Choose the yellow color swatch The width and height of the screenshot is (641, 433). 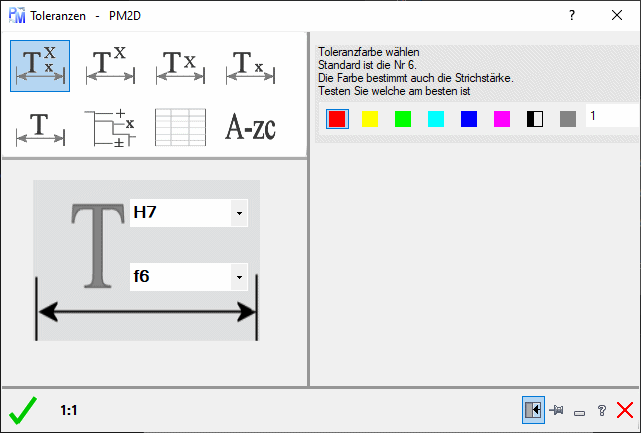click(370, 119)
